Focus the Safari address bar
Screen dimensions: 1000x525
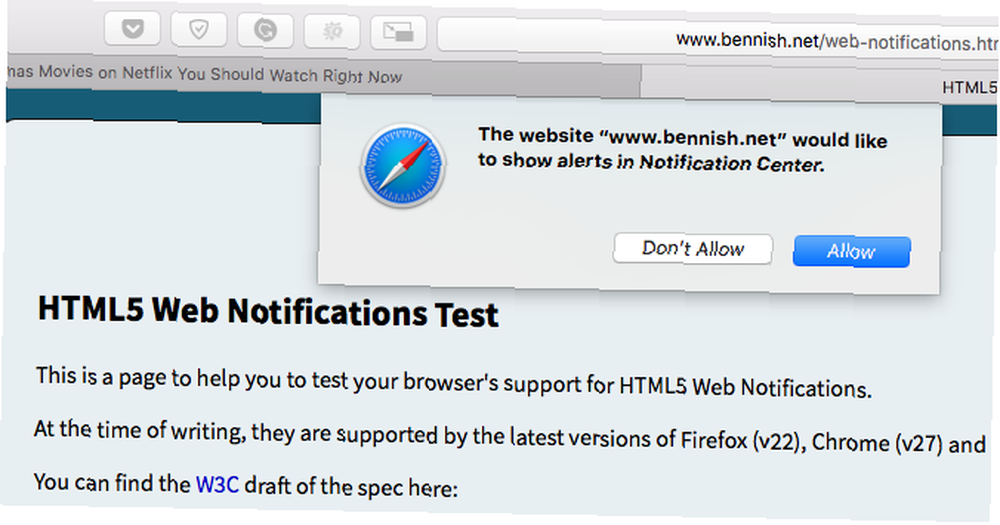tap(718, 38)
